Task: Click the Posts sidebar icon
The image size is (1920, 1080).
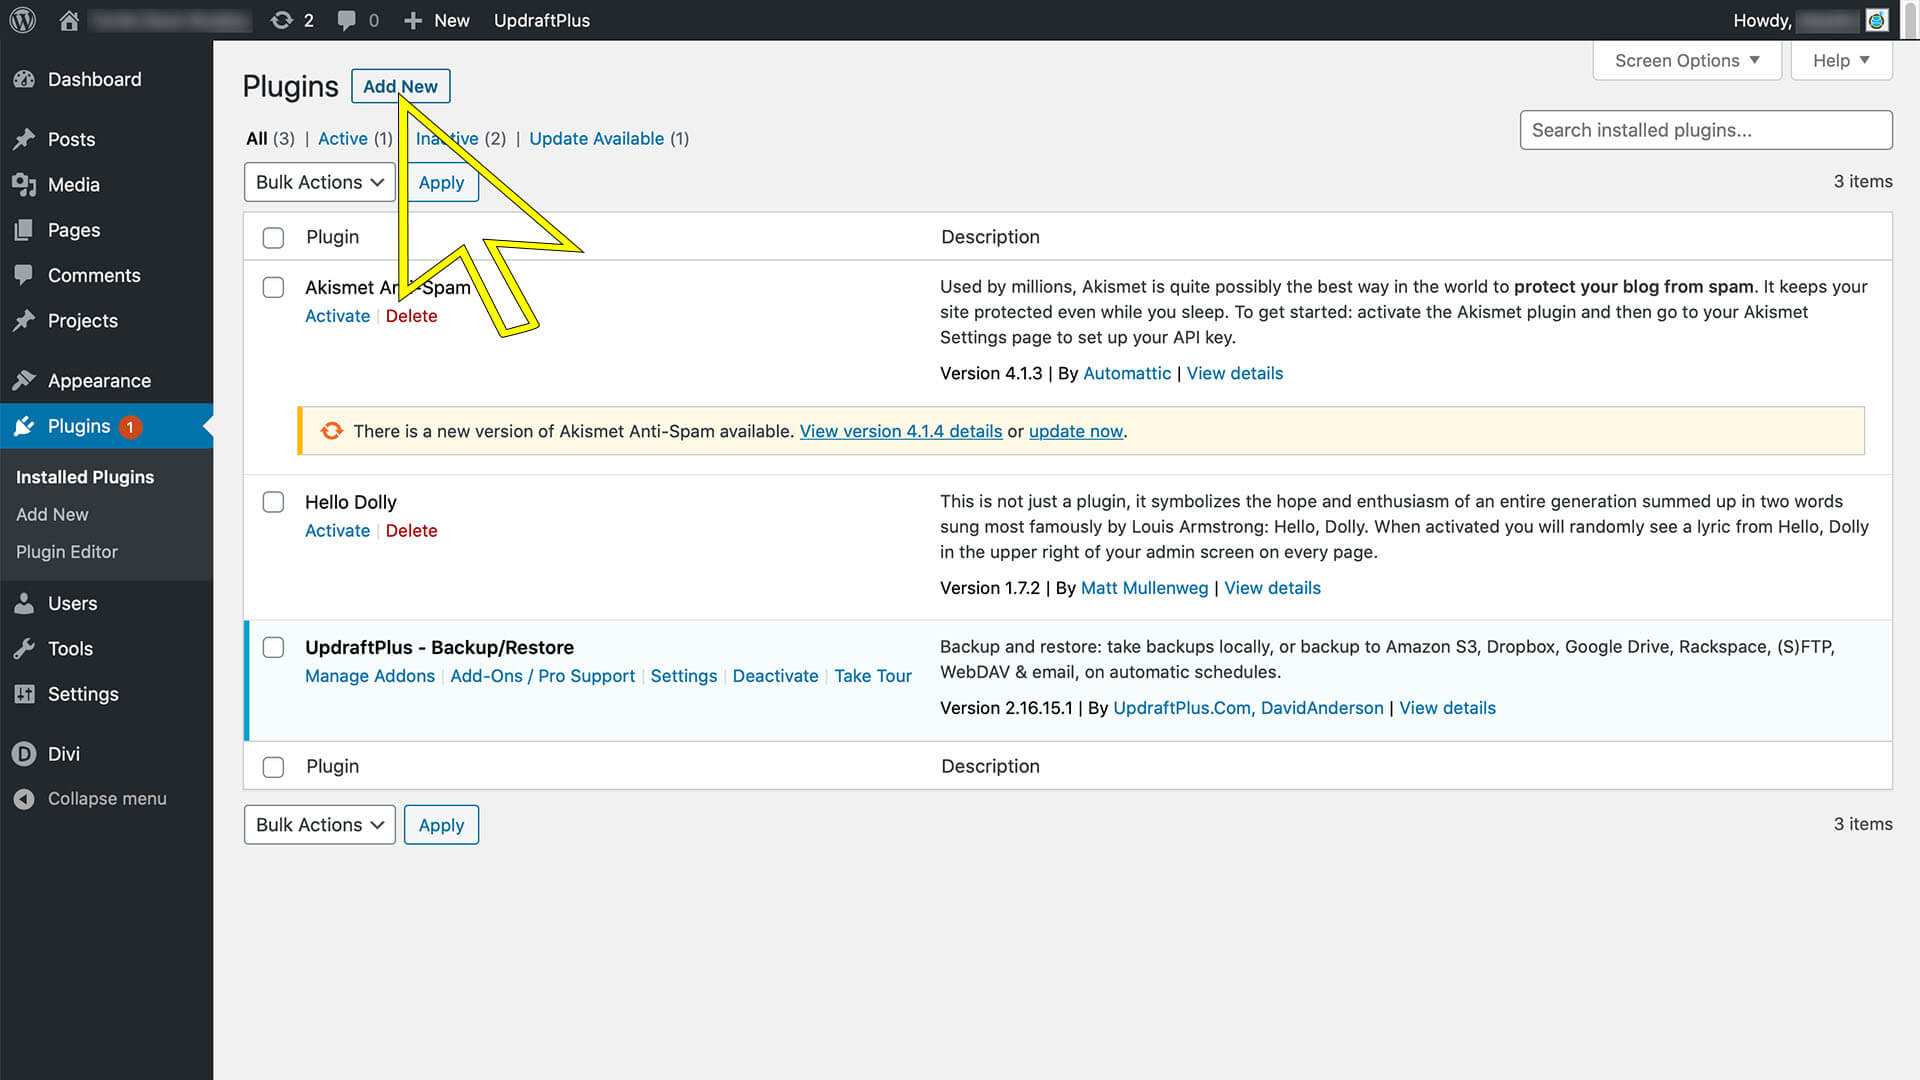Action: (x=24, y=138)
